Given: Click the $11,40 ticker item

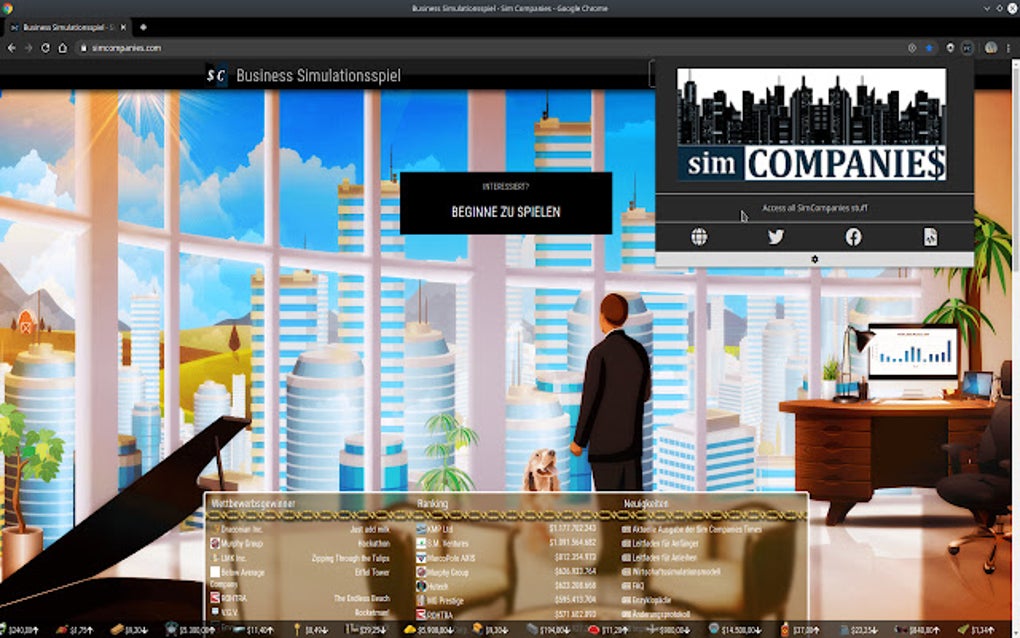Looking at the screenshot, I should (253, 630).
